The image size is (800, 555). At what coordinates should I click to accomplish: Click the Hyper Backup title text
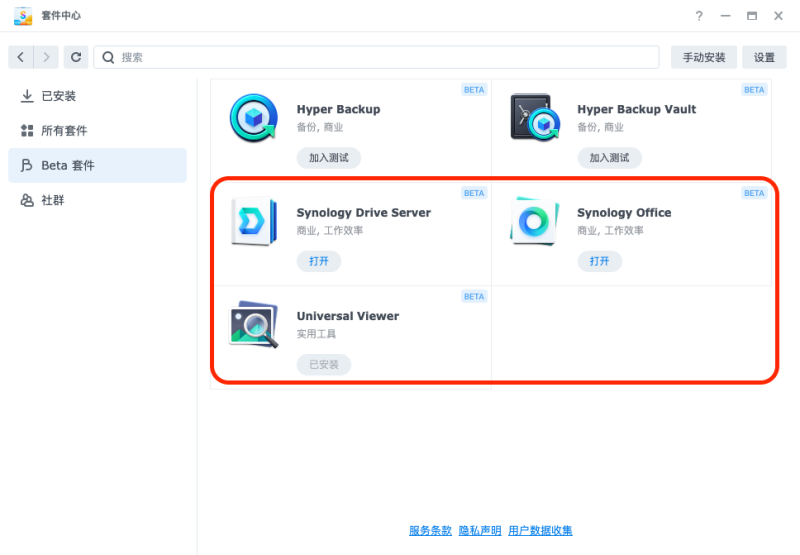pos(338,109)
